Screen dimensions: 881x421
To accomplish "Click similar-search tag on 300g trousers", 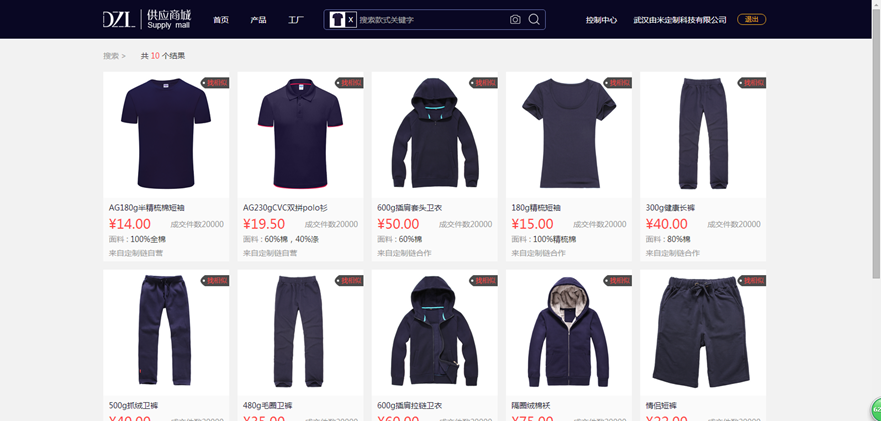I will [752, 83].
